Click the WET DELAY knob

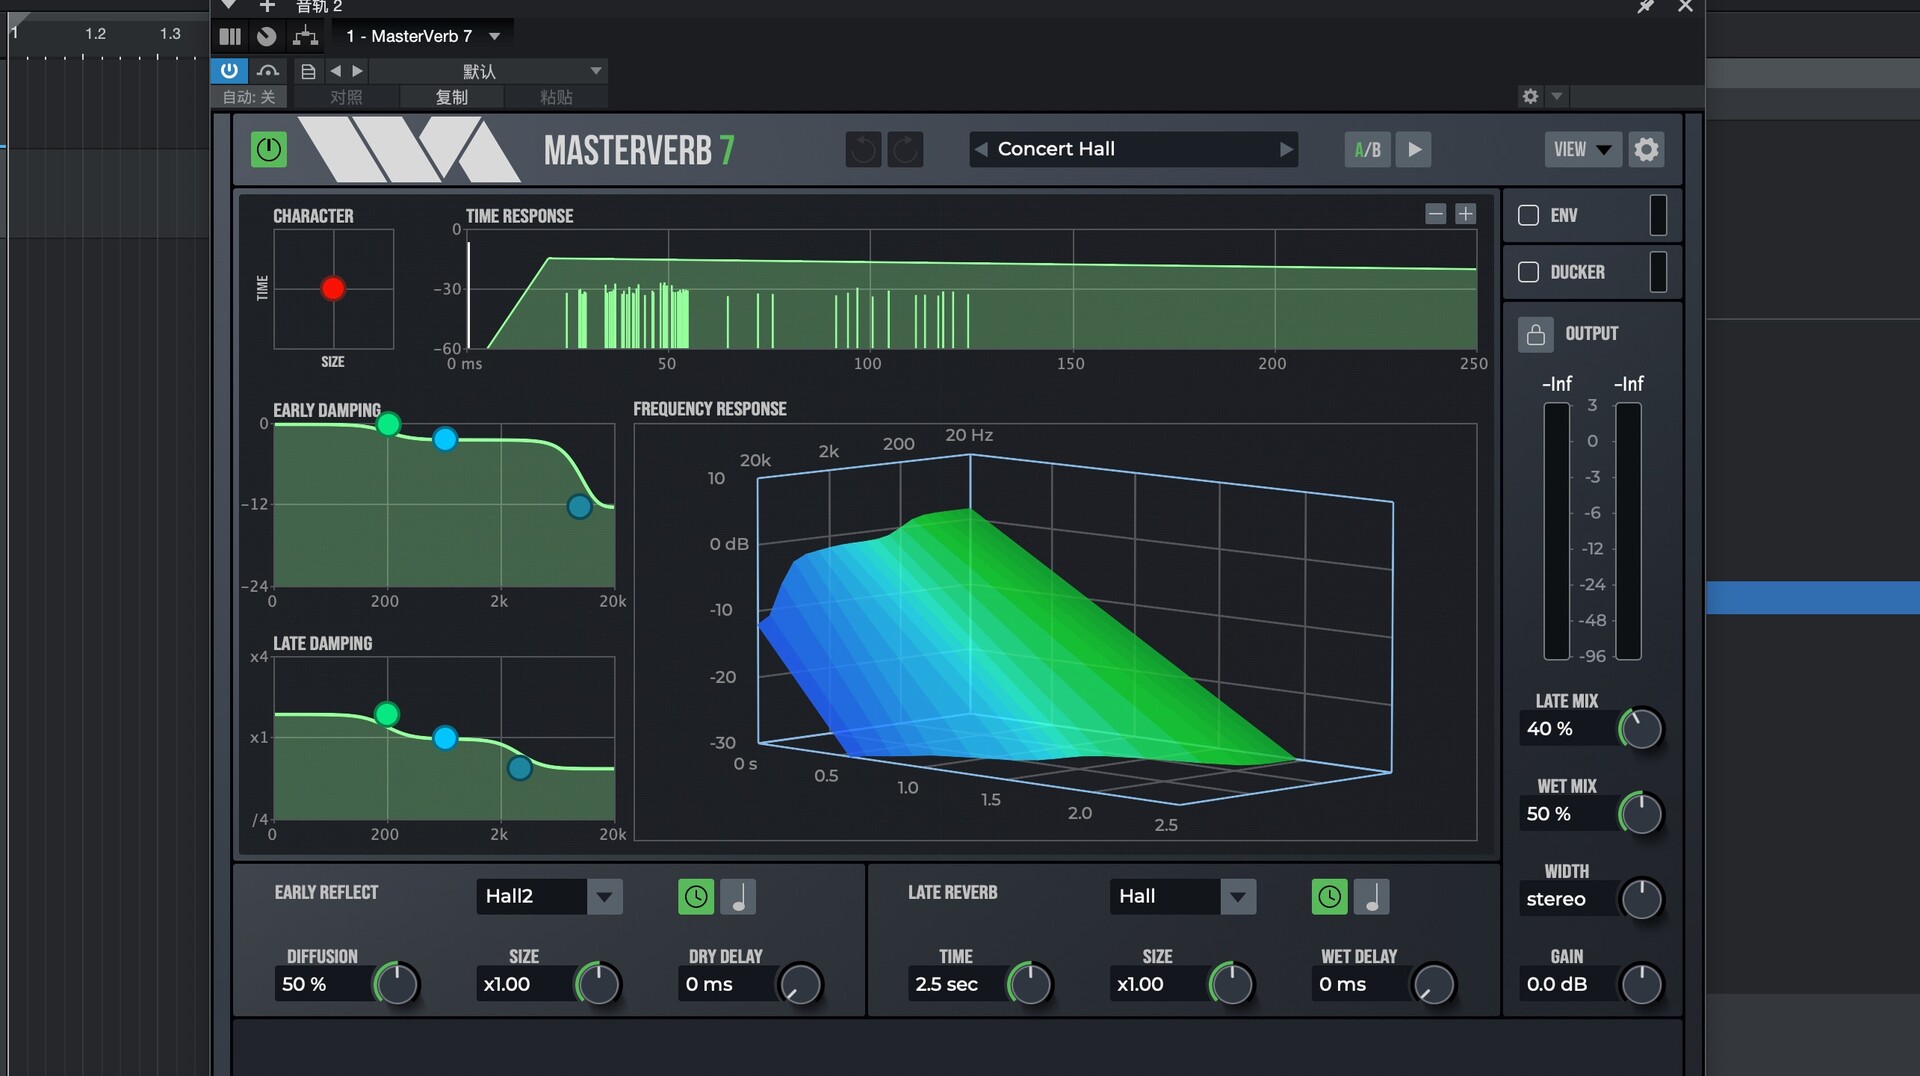(x=1433, y=984)
